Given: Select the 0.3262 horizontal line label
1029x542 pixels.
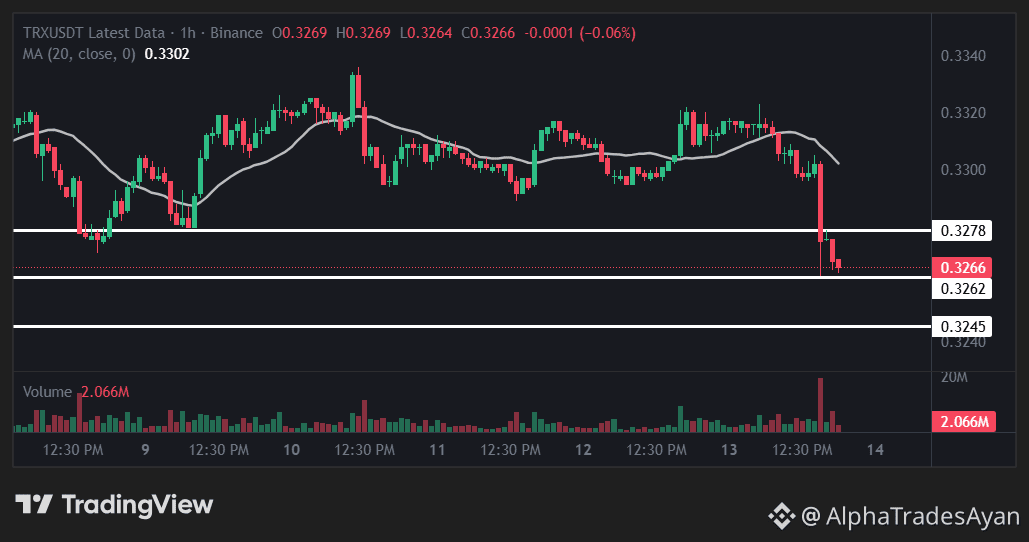Looking at the screenshot, I should [962, 289].
